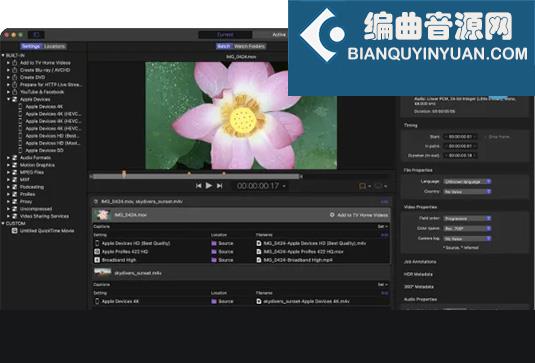The width and height of the screenshot is (535, 363).
Task: Click the Untitled QuickTime Movie setting icon
Action: coord(15,231)
